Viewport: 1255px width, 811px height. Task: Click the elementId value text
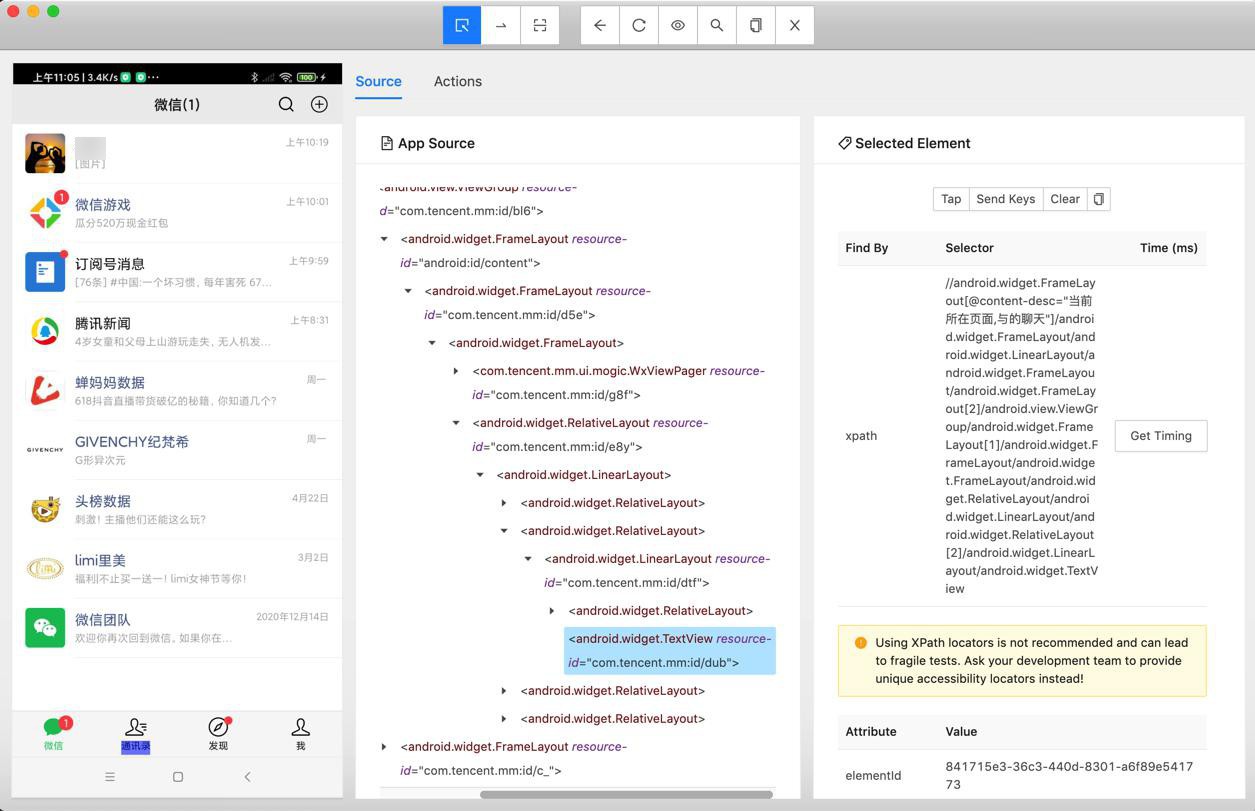[1069, 775]
